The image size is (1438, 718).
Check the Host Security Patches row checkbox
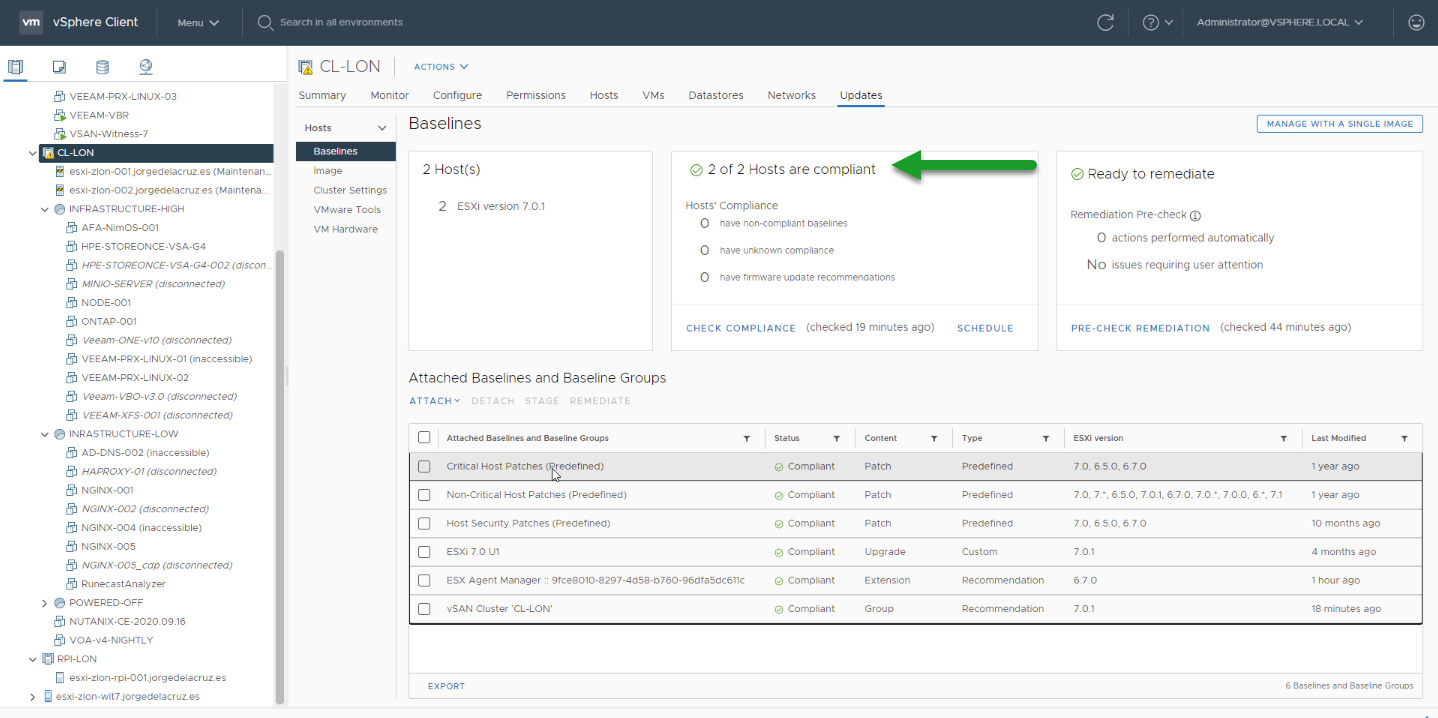424,523
